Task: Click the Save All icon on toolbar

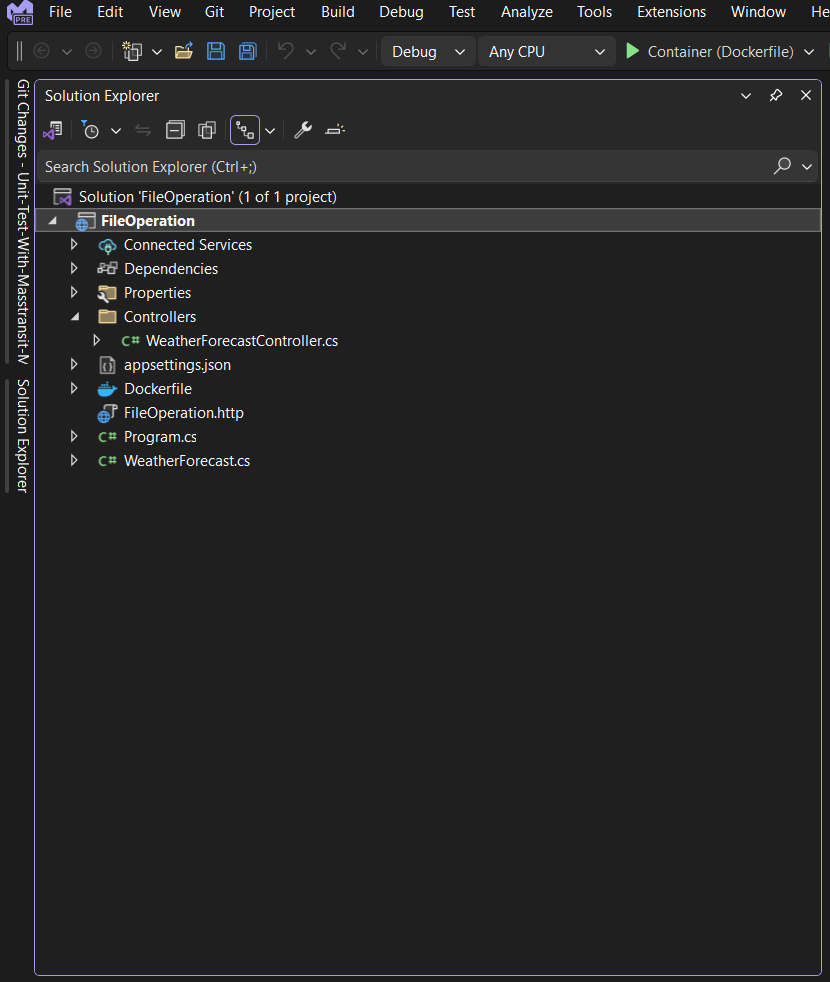Action: [247, 50]
